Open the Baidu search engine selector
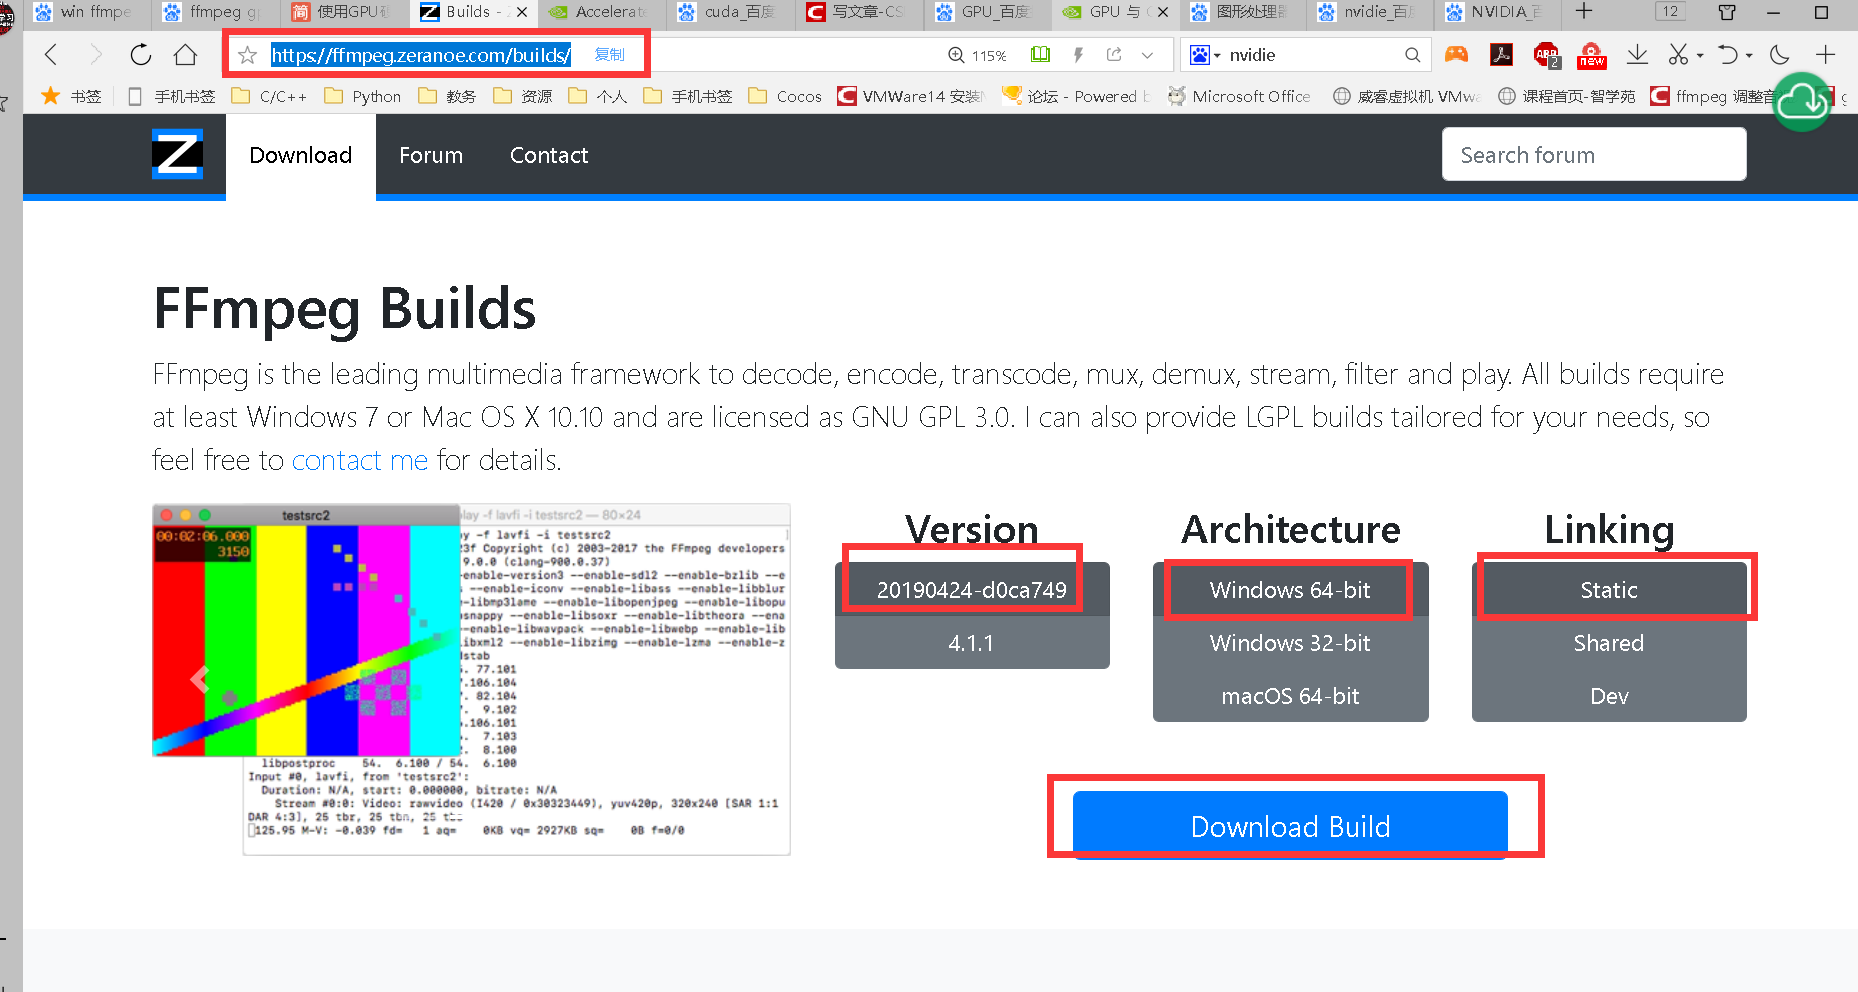 [1205, 55]
